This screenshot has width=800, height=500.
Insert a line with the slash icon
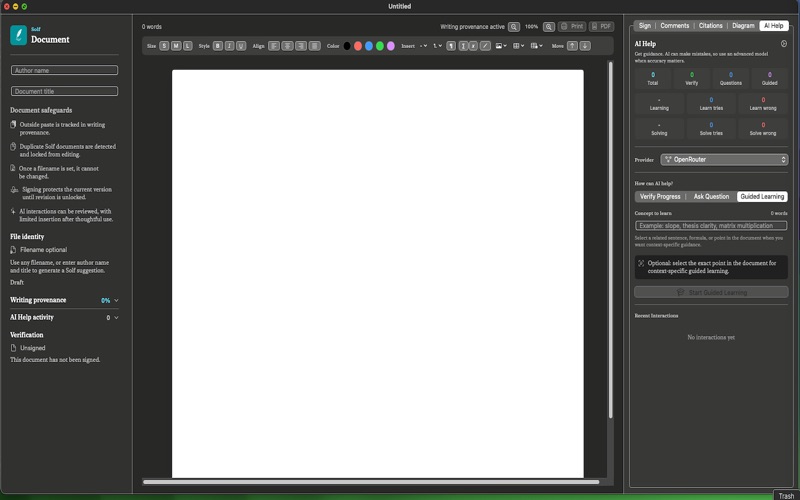point(485,46)
